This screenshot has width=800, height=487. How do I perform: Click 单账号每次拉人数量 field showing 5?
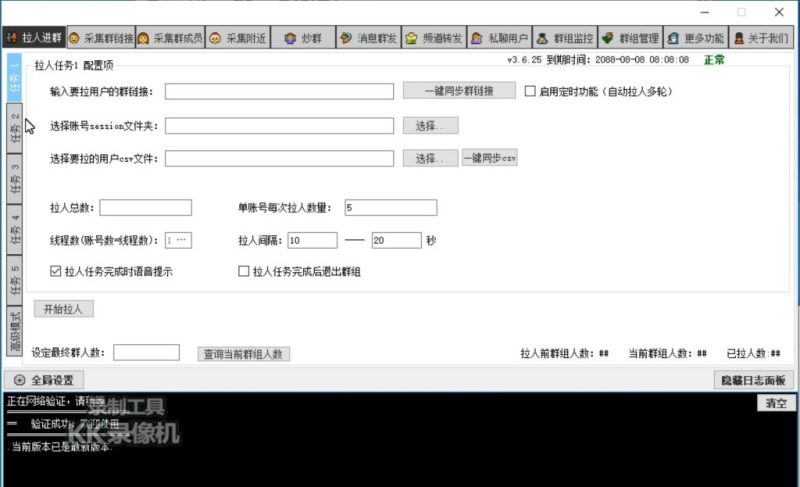pos(391,208)
